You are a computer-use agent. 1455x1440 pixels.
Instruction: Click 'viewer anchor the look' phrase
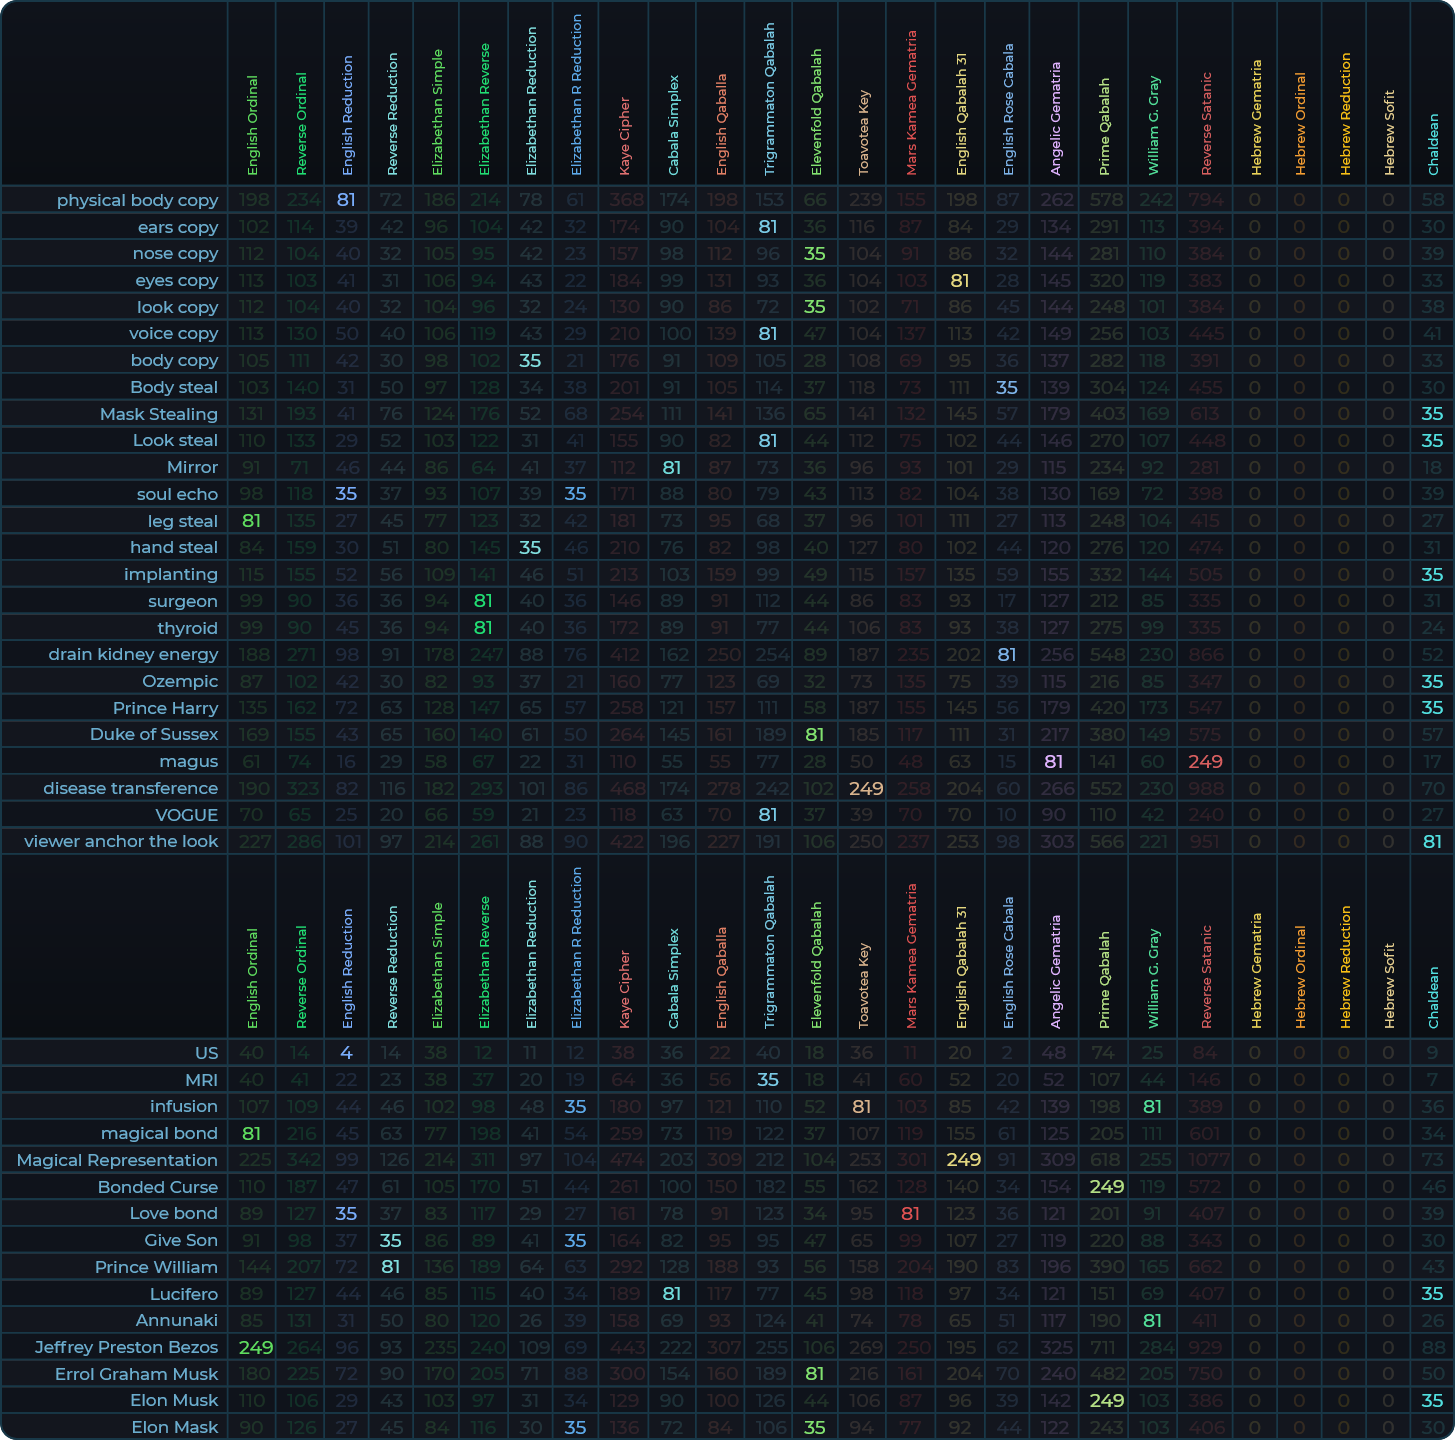pos(120,841)
